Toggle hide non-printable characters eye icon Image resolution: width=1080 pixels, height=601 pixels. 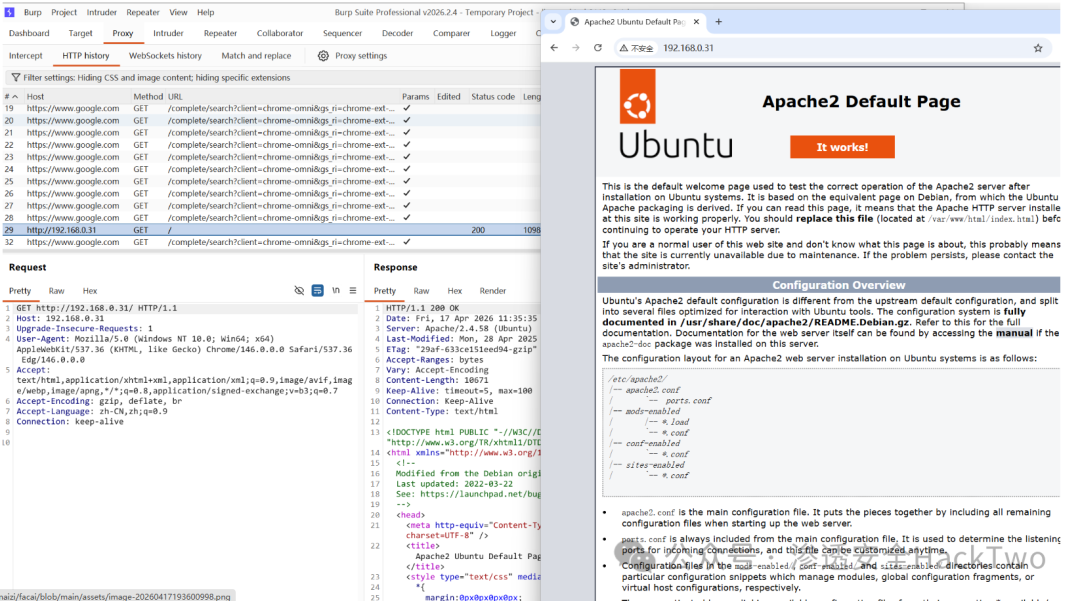tap(299, 291)
